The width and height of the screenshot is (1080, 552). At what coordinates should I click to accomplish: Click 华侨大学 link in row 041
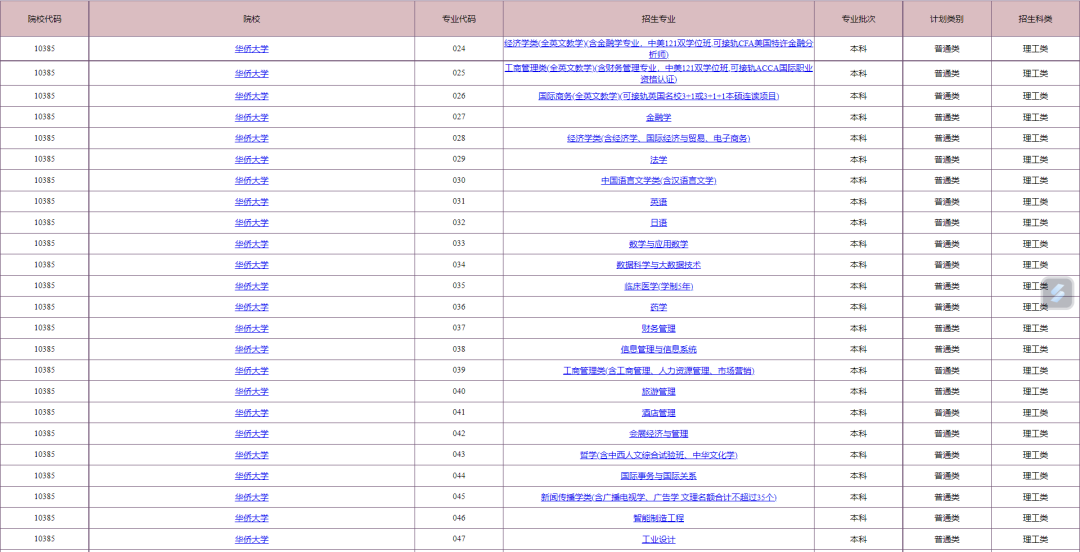point(251,413)
